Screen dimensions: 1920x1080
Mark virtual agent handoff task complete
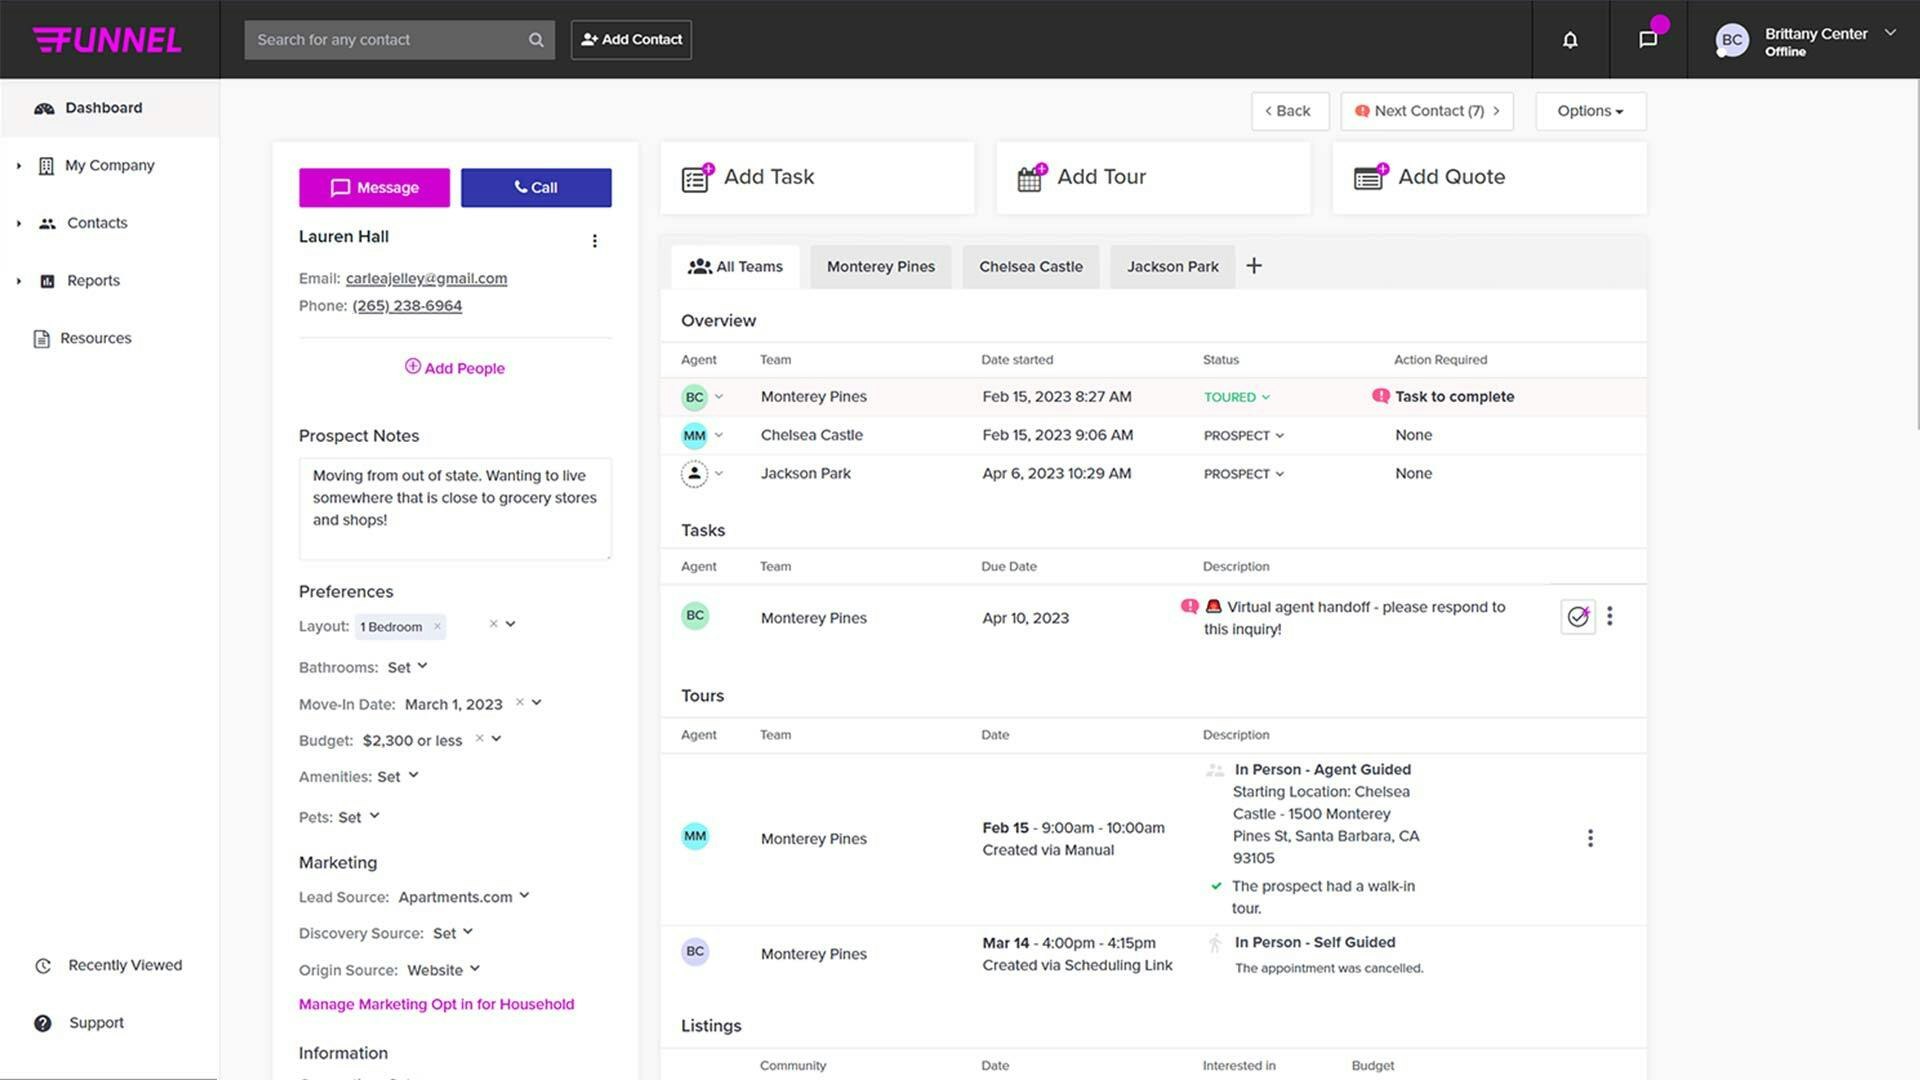(1578, 617)
